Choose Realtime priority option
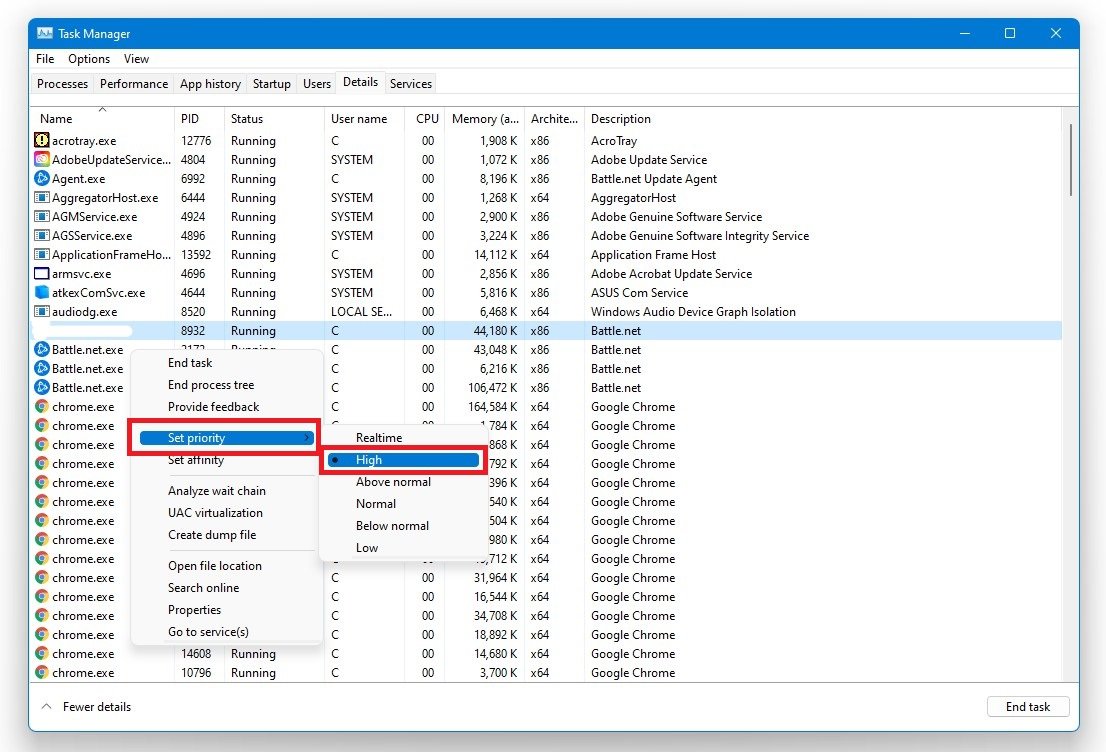 coord(378,438)
